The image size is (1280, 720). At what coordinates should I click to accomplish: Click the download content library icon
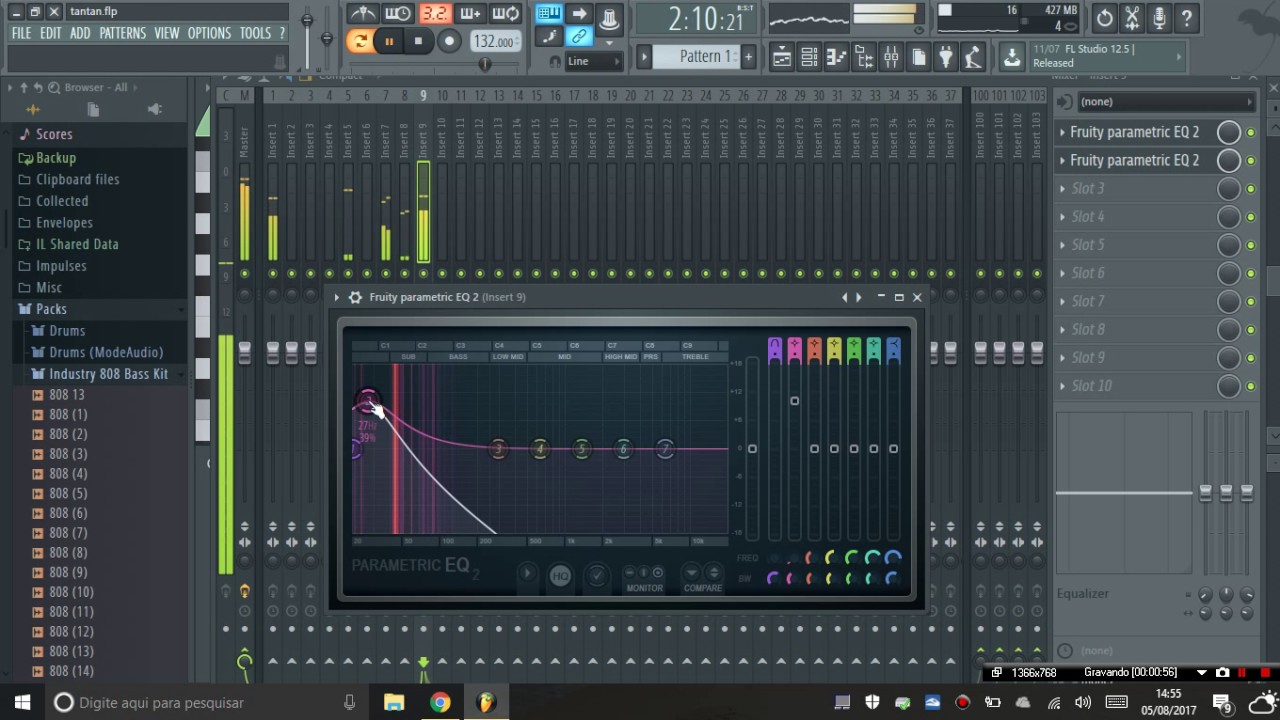coord(1012,57)
